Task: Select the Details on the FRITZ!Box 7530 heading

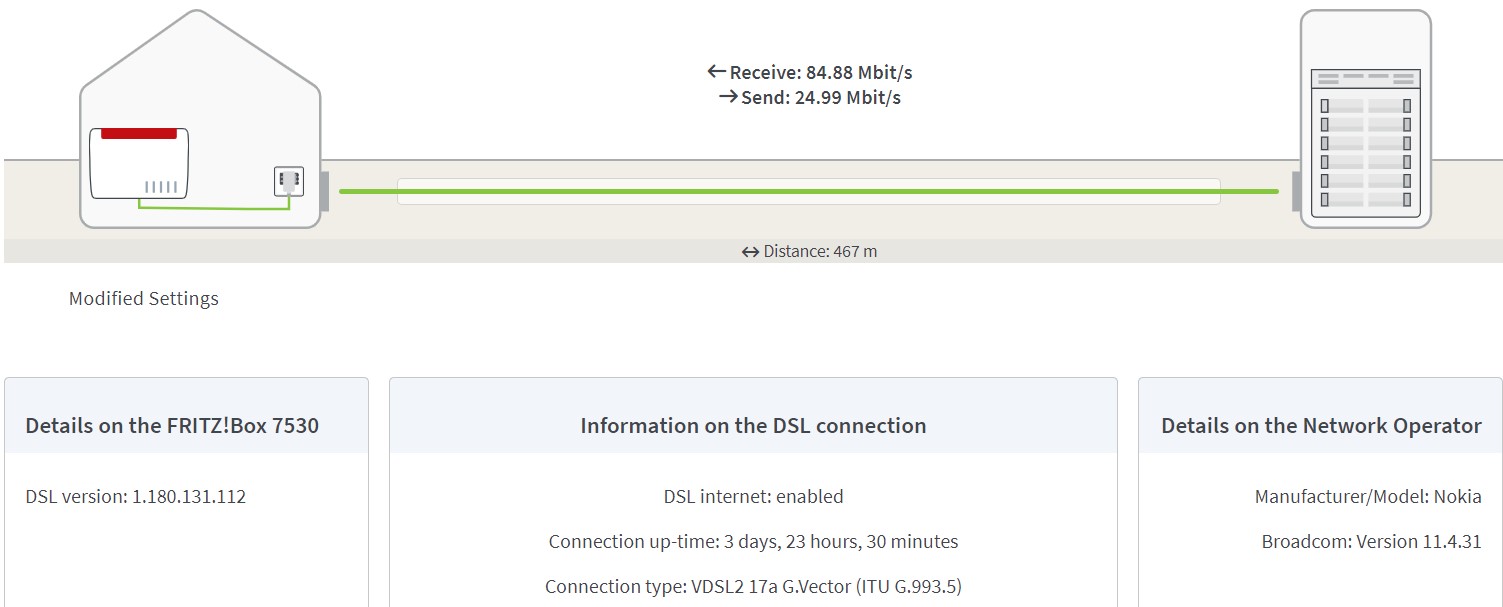Action: click(172, 426)
